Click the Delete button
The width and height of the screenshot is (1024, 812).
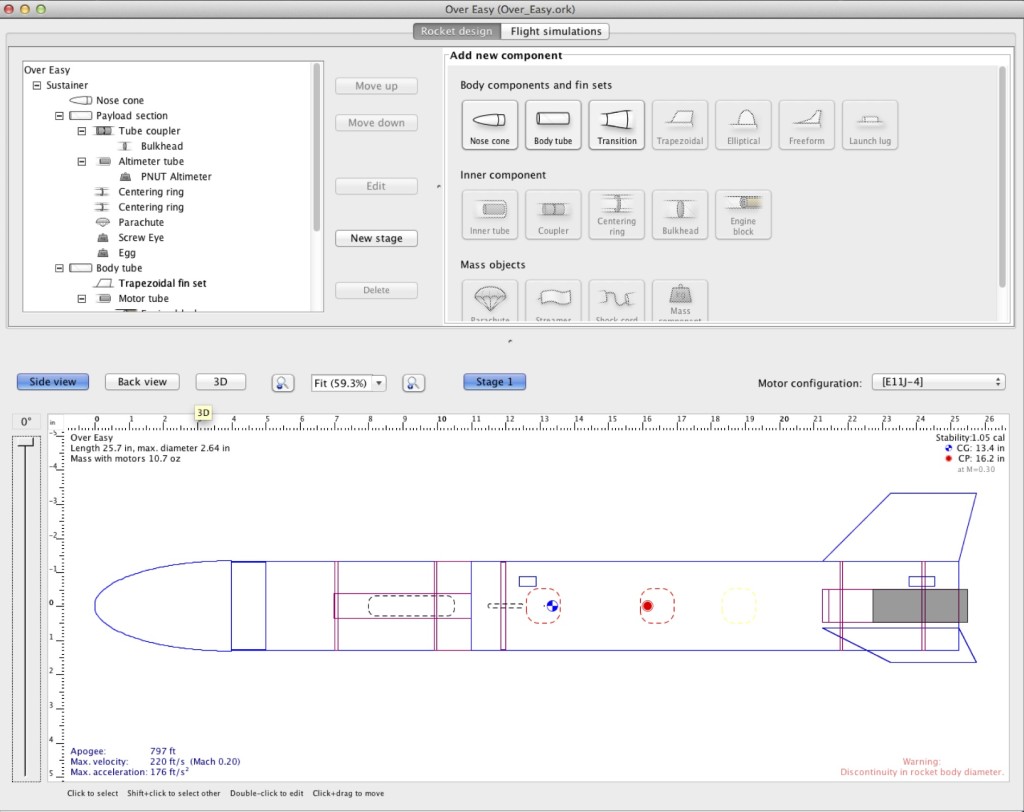[376, 290]
